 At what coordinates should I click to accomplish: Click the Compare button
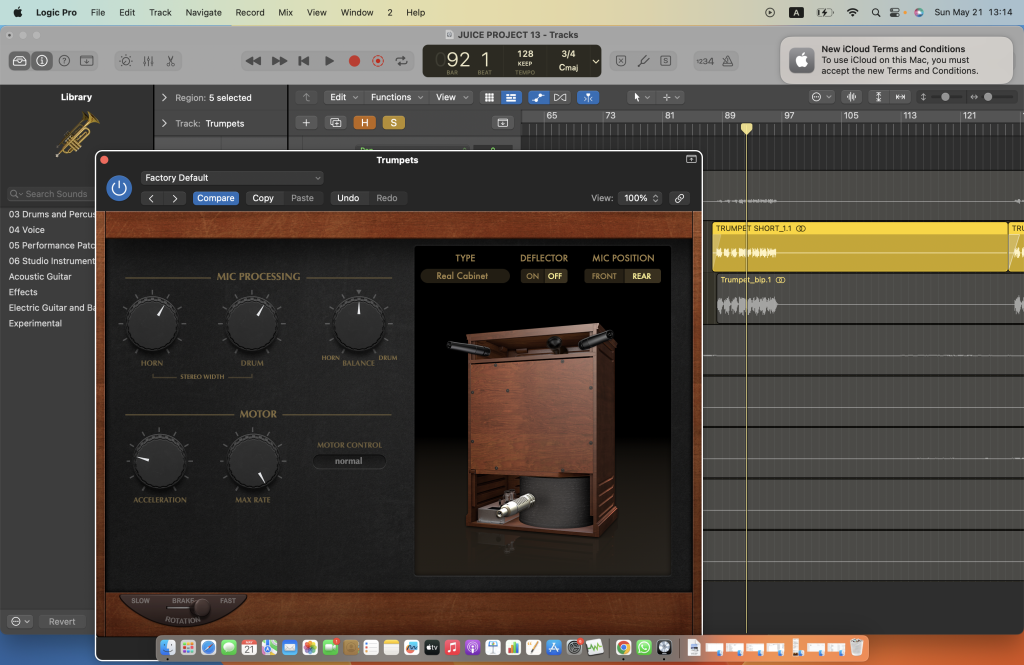coord(216,198)
